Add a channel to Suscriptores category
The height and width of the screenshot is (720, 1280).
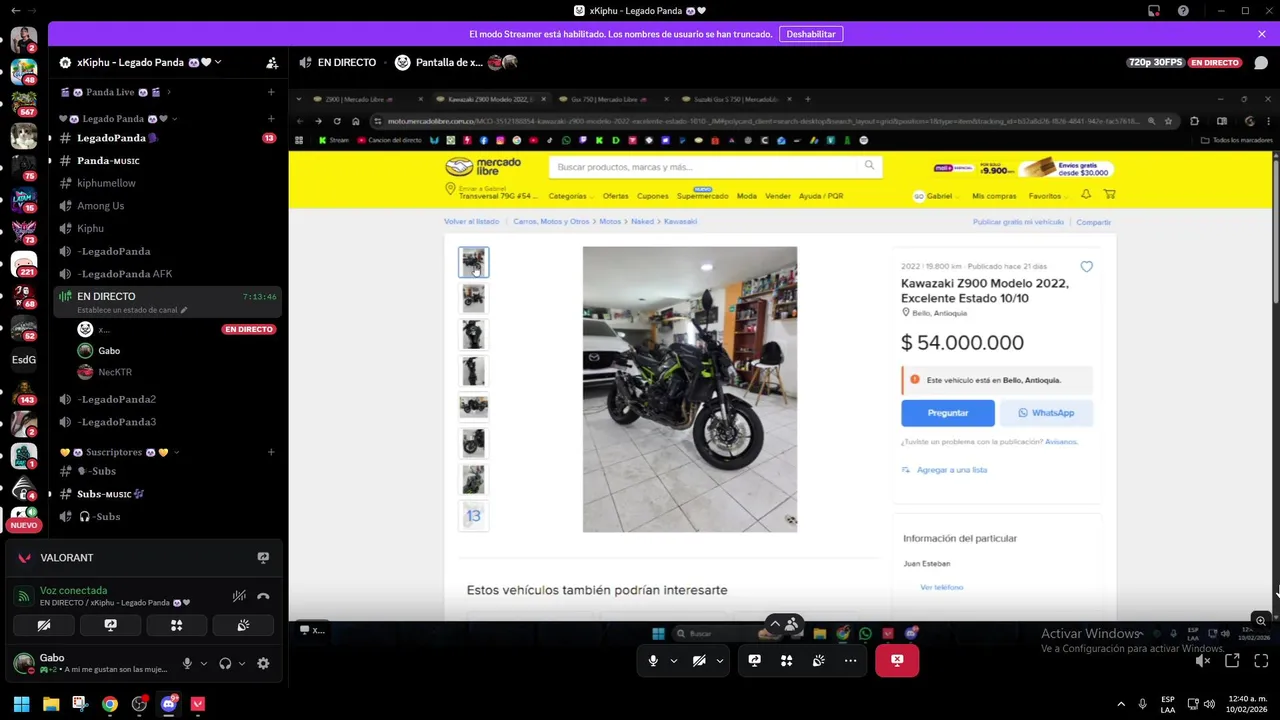pos(271,452)
